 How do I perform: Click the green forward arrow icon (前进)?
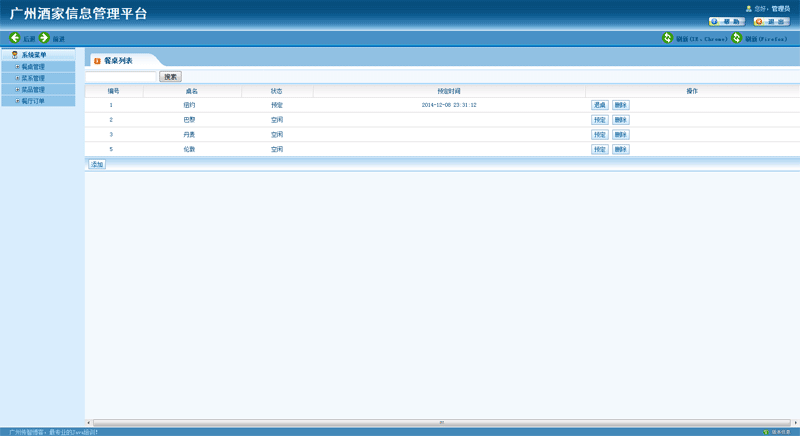click(44, 38)
